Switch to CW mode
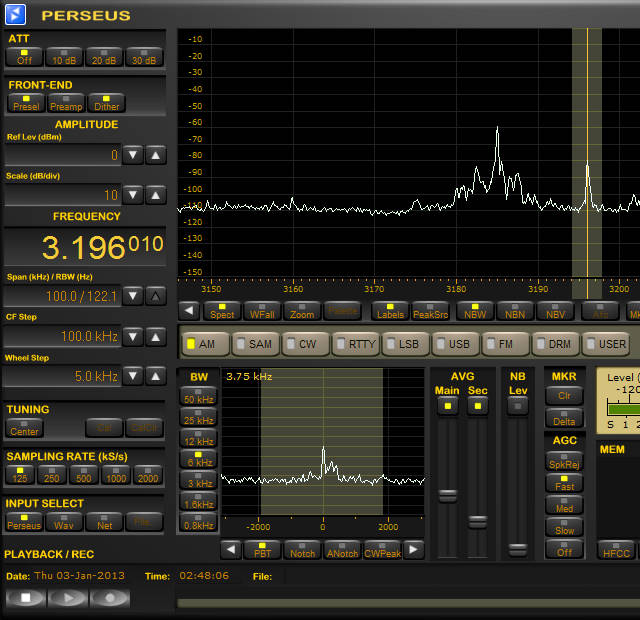 tap(305, 344)
